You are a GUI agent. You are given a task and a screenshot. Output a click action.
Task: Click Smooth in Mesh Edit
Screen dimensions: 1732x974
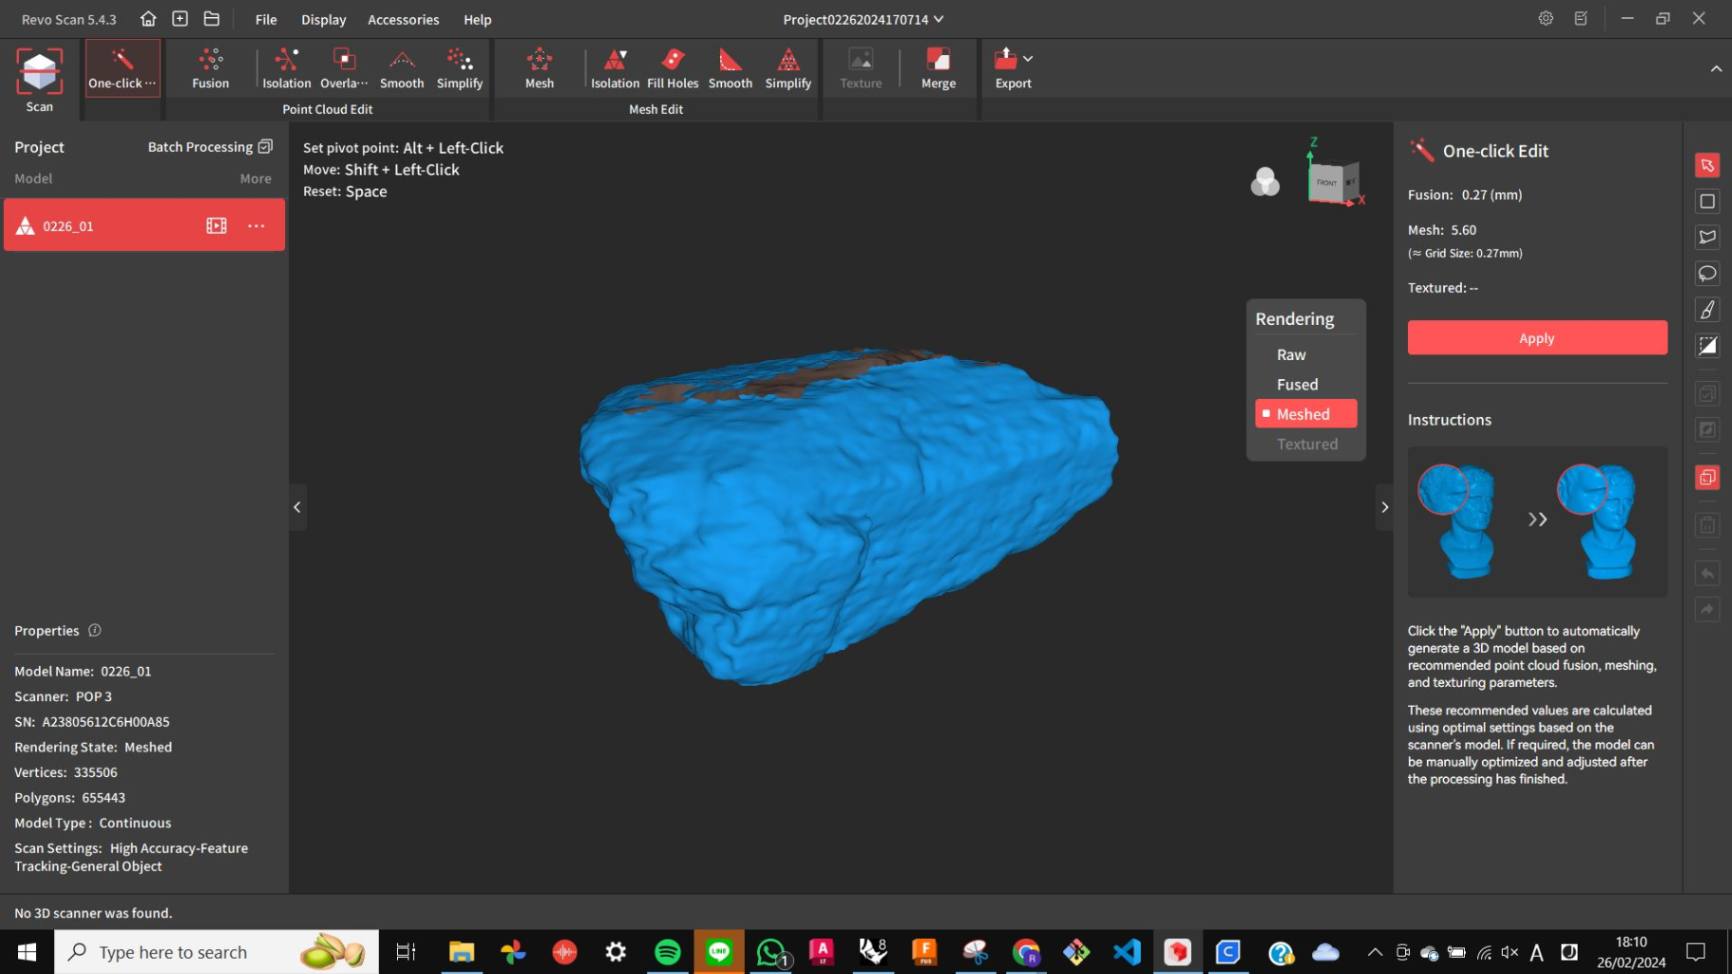[x=730, y=68]
